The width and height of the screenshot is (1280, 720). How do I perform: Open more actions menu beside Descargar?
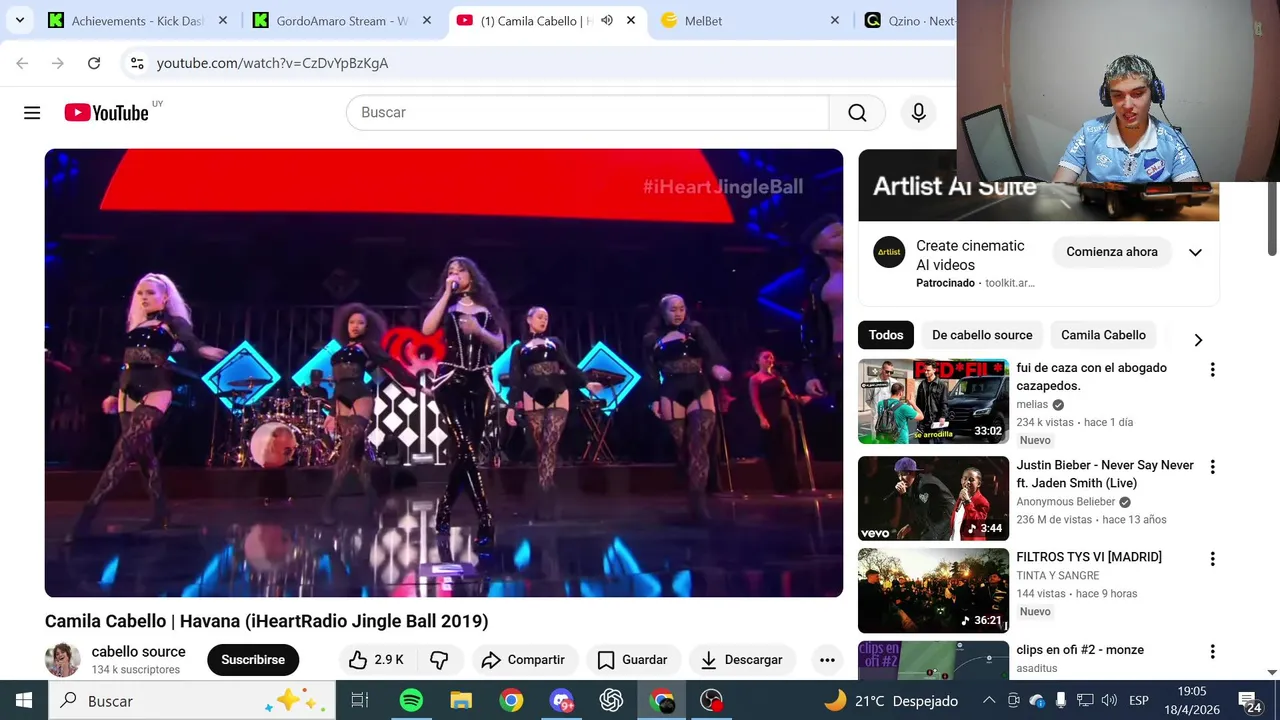pyautogui.click(x=827, y=660)
